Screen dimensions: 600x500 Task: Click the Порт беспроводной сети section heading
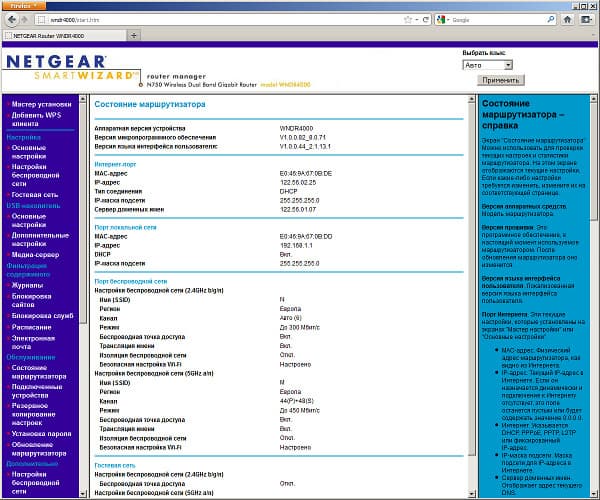pyautogui.click(x=131, y=282)
